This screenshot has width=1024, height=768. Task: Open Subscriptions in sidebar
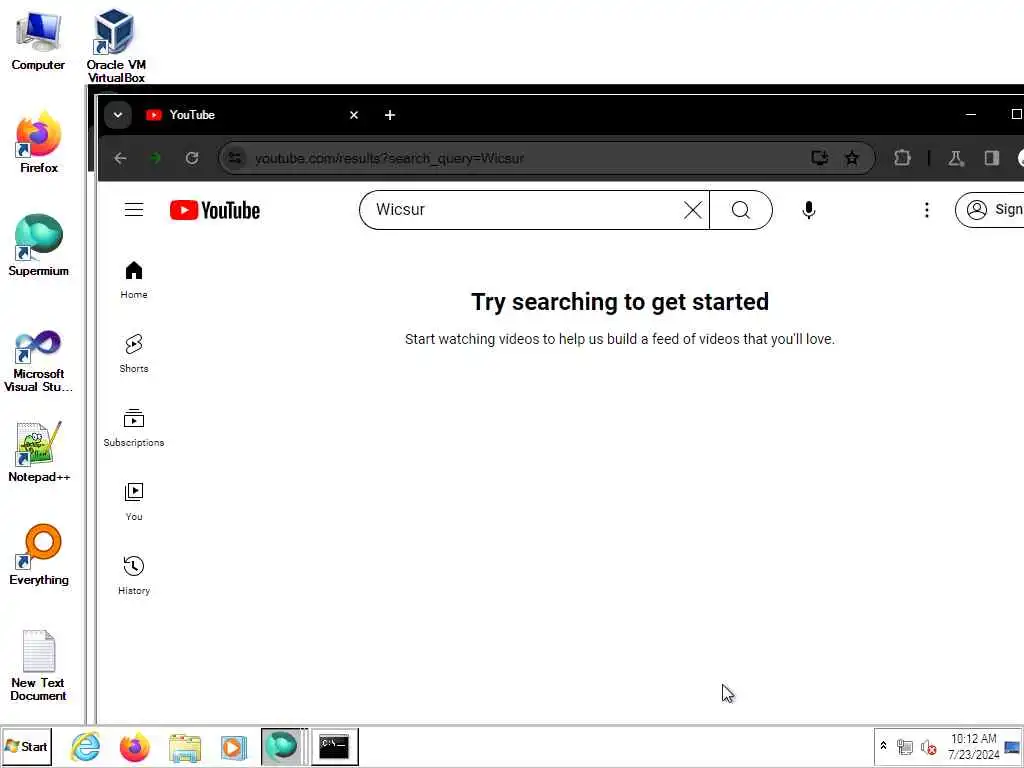click(134, 428)
